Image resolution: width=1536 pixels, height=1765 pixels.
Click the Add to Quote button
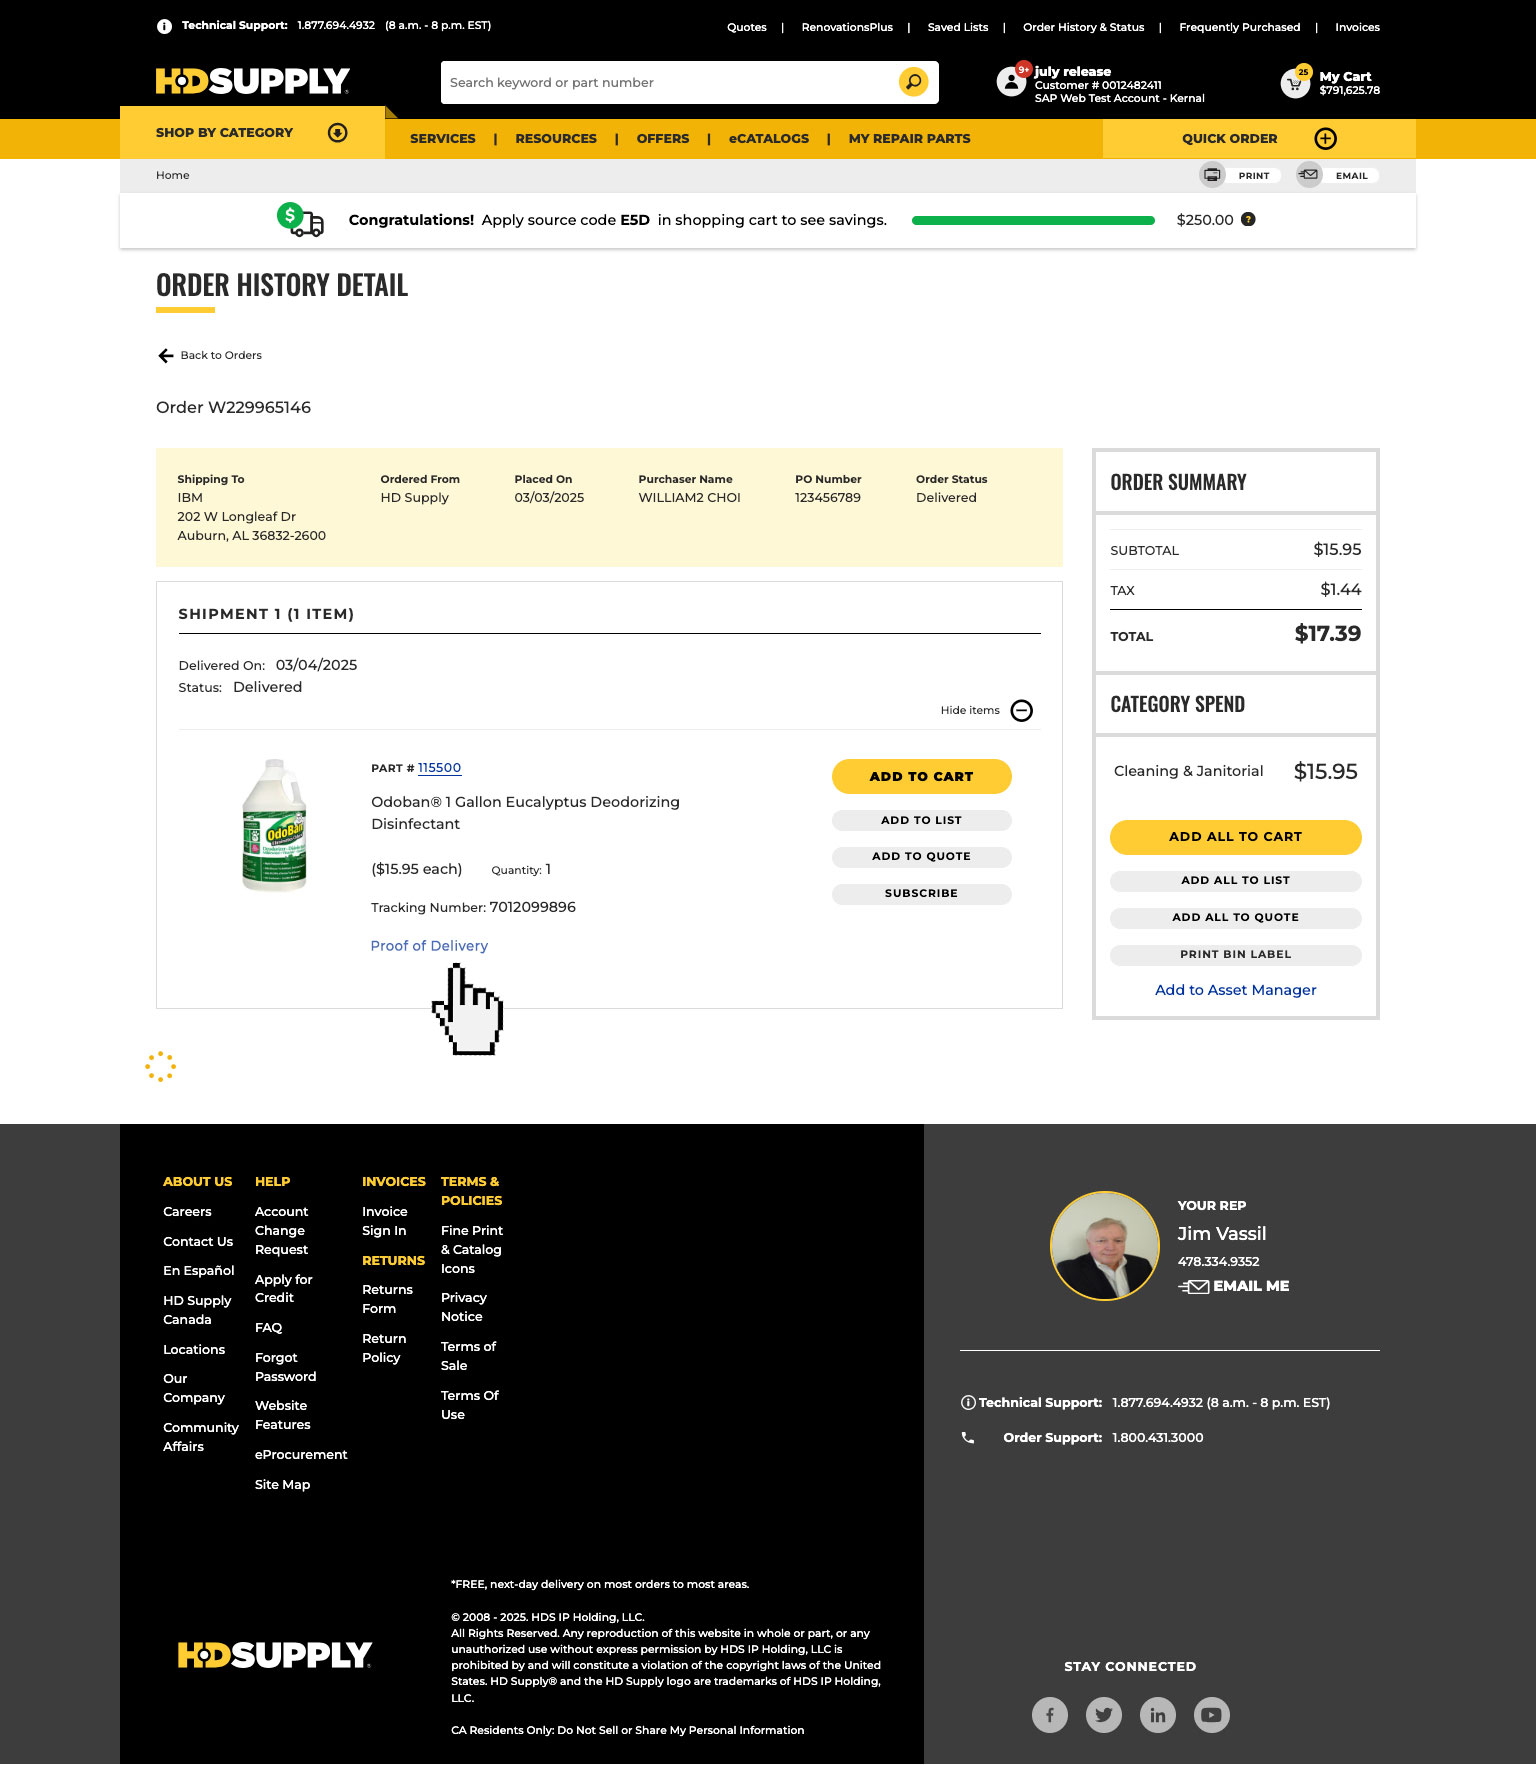(x=922, y=857)
